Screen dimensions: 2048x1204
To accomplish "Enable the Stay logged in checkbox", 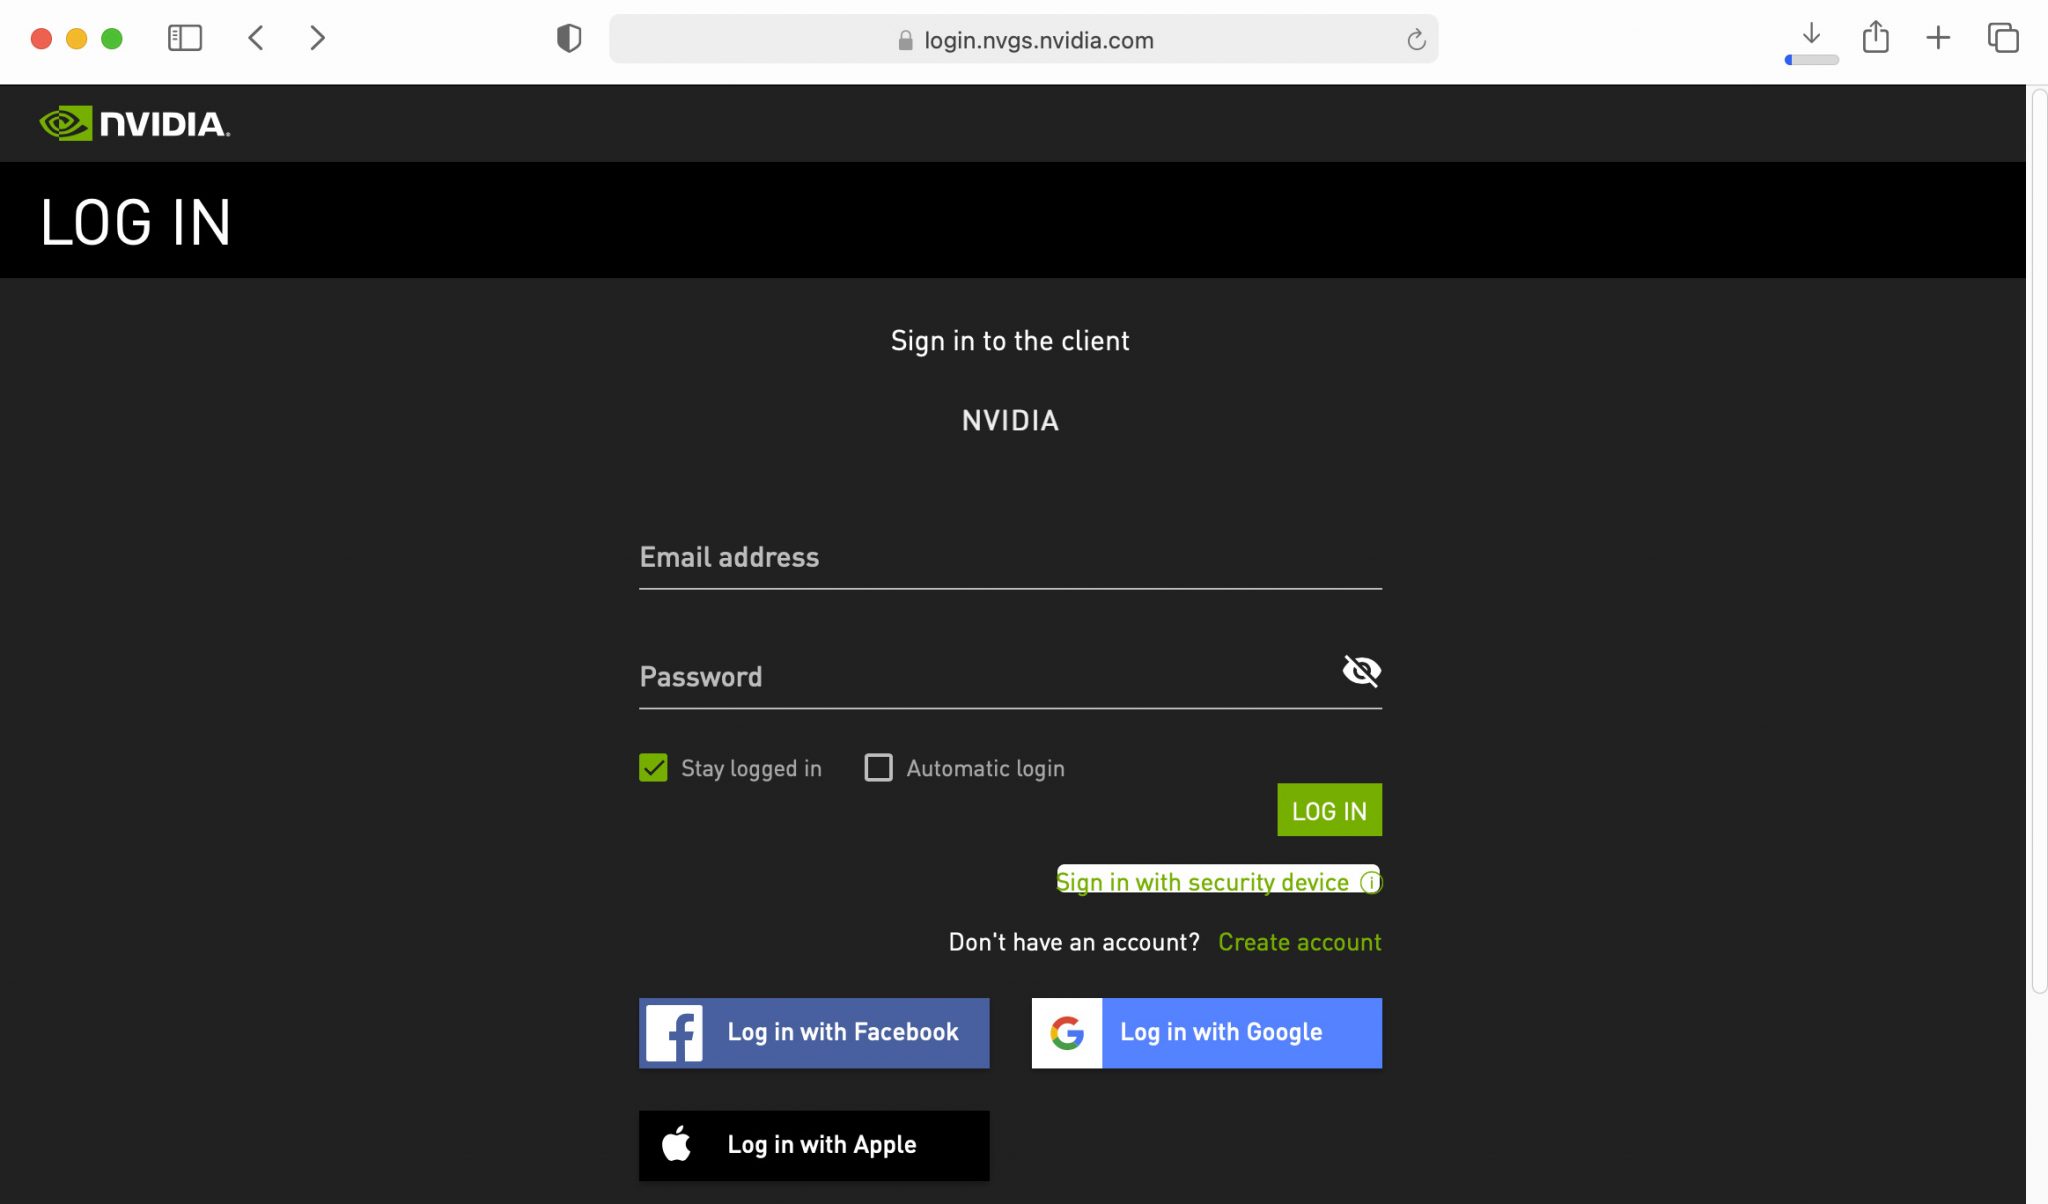I will [x=654, y=767].
